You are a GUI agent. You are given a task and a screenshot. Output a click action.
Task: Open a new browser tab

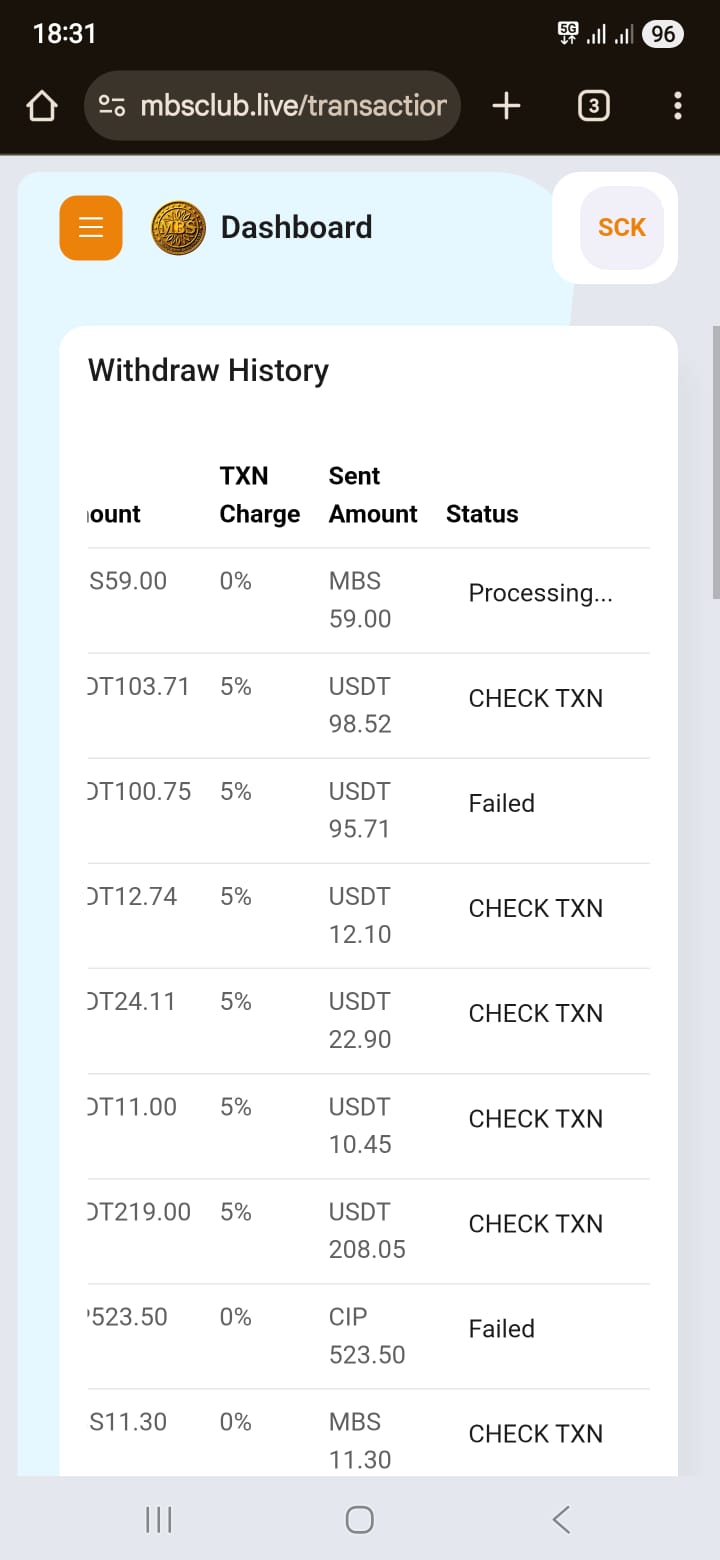click(x=507, y=106)
